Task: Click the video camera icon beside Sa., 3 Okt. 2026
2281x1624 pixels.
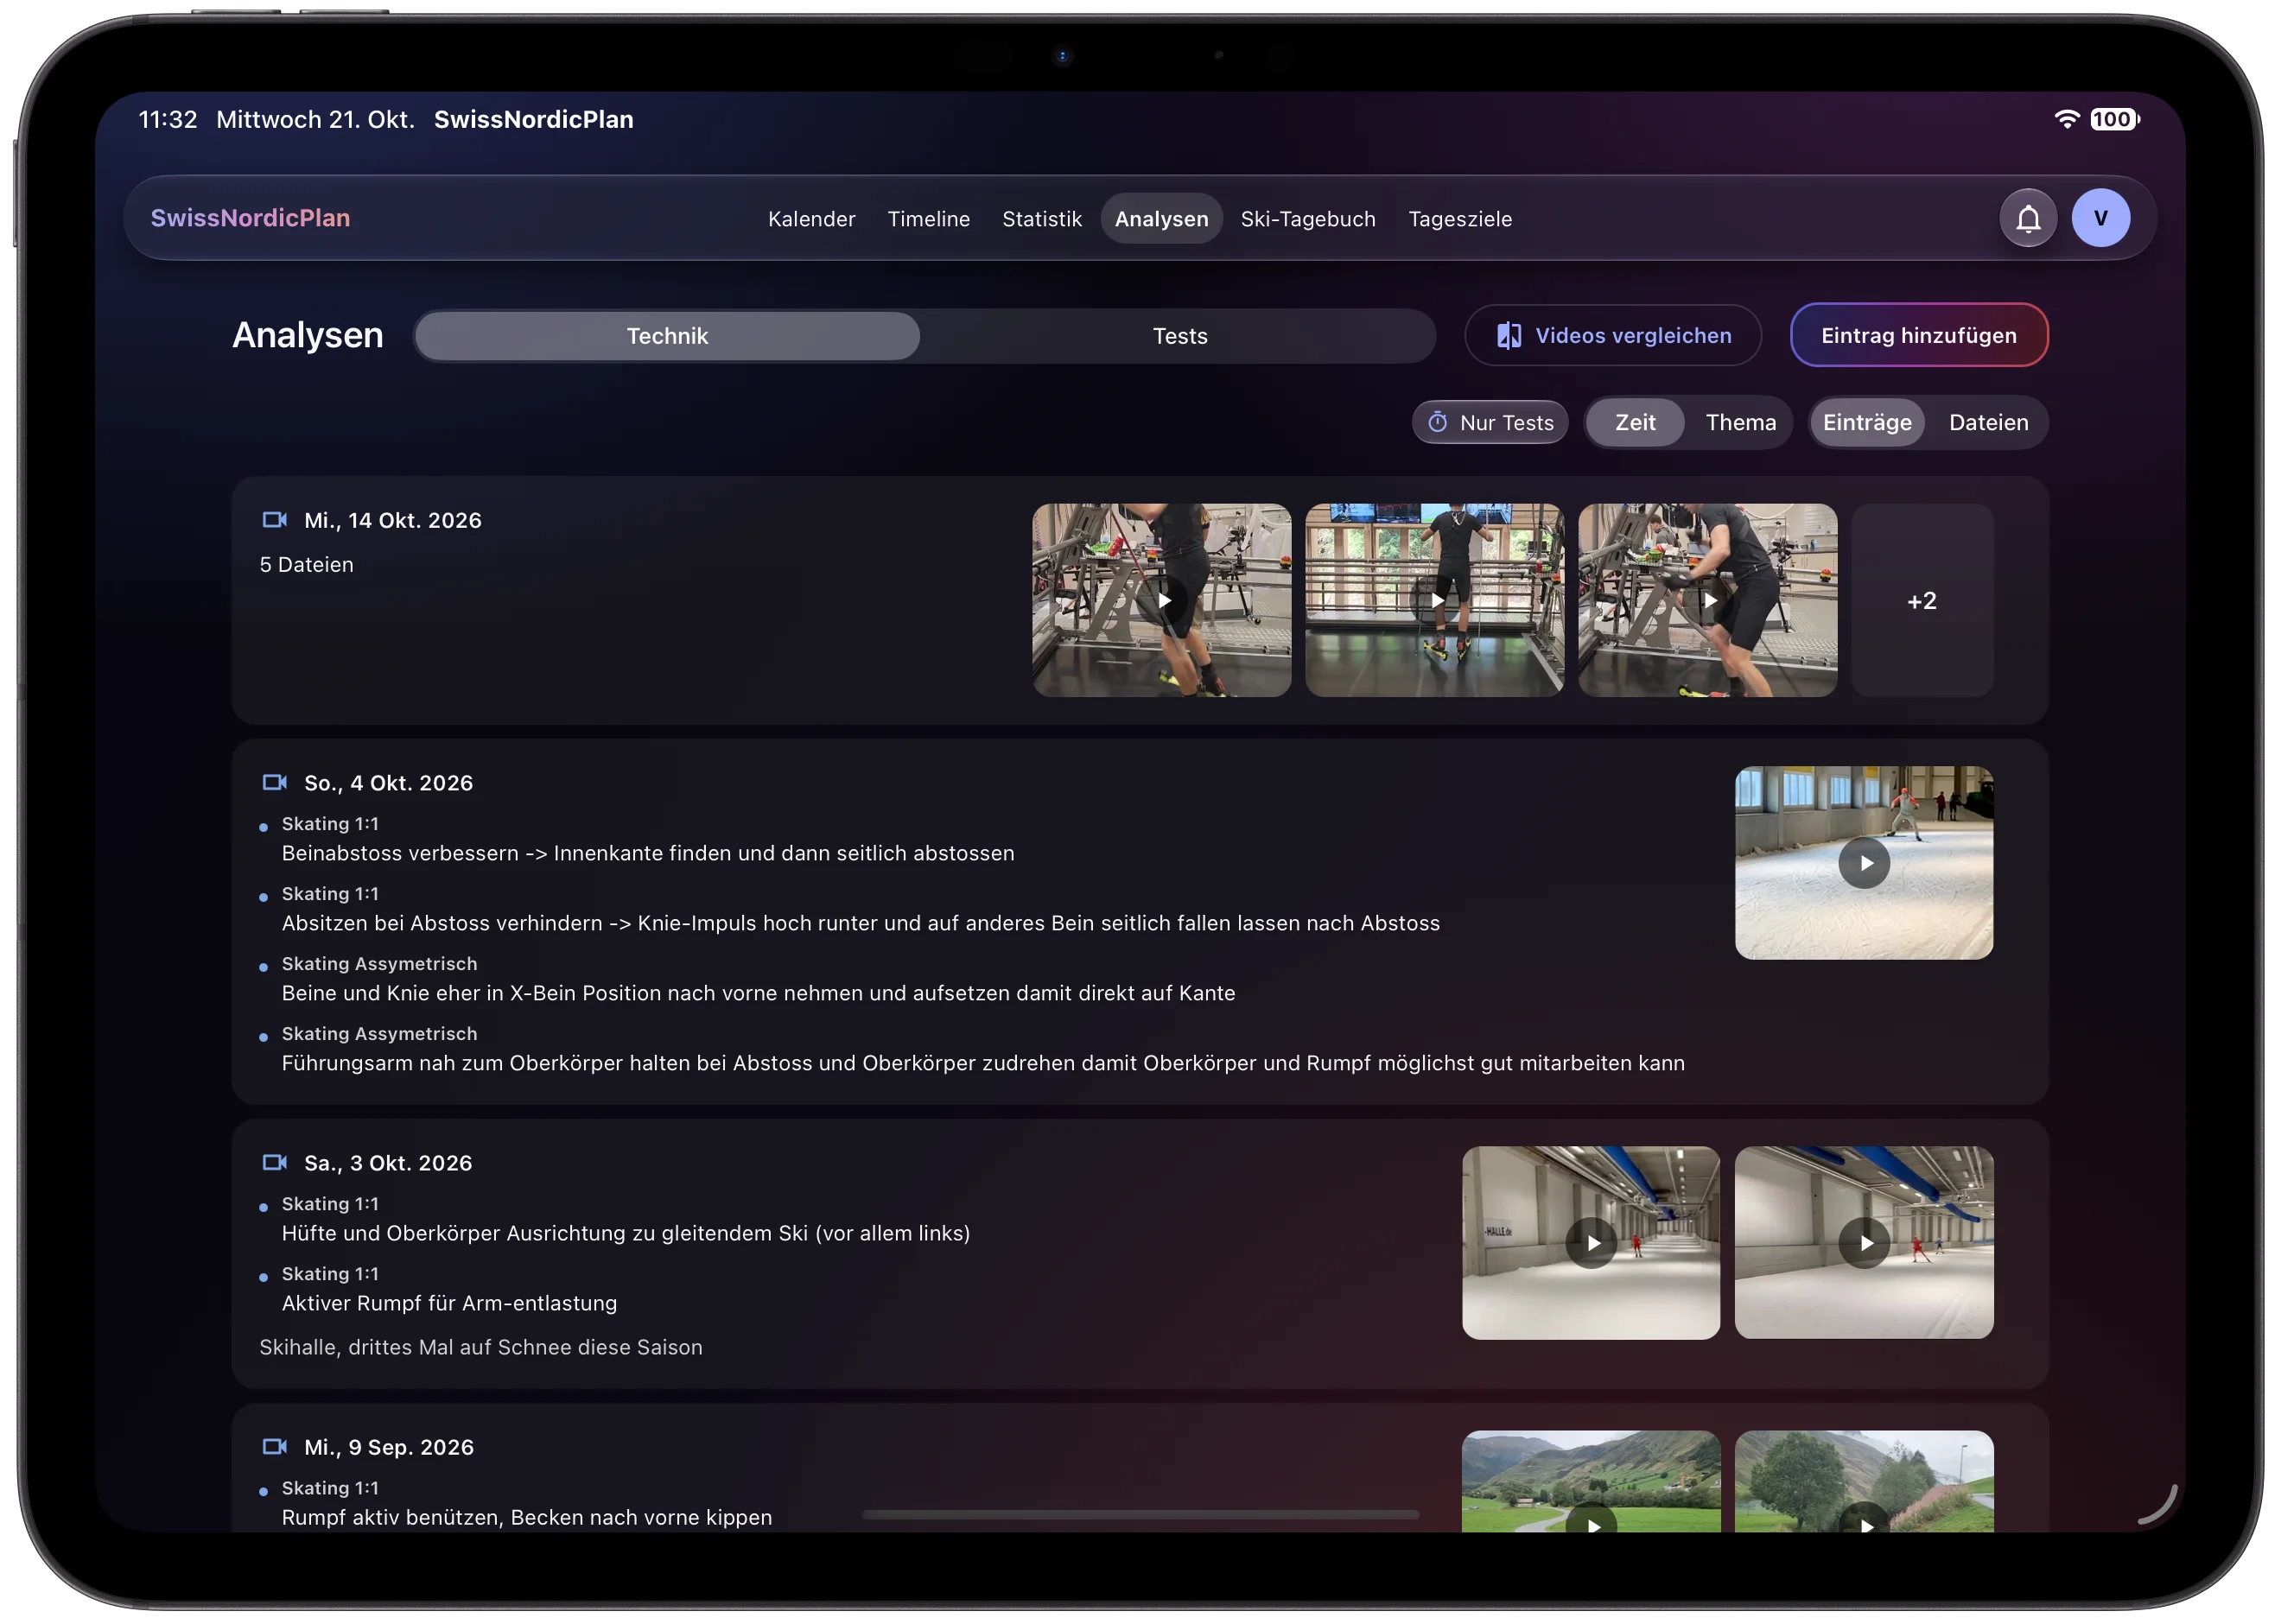Action: tap(274, 1163)
